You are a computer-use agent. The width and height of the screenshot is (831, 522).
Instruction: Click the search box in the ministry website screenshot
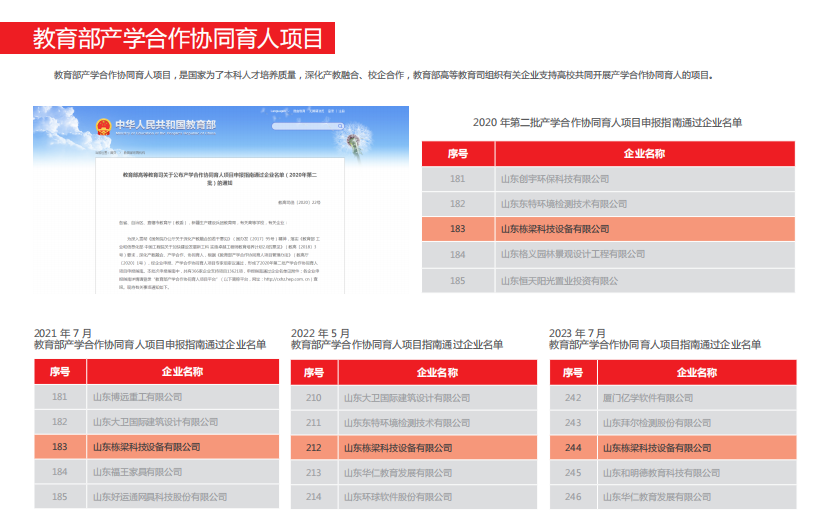(308, 126)
